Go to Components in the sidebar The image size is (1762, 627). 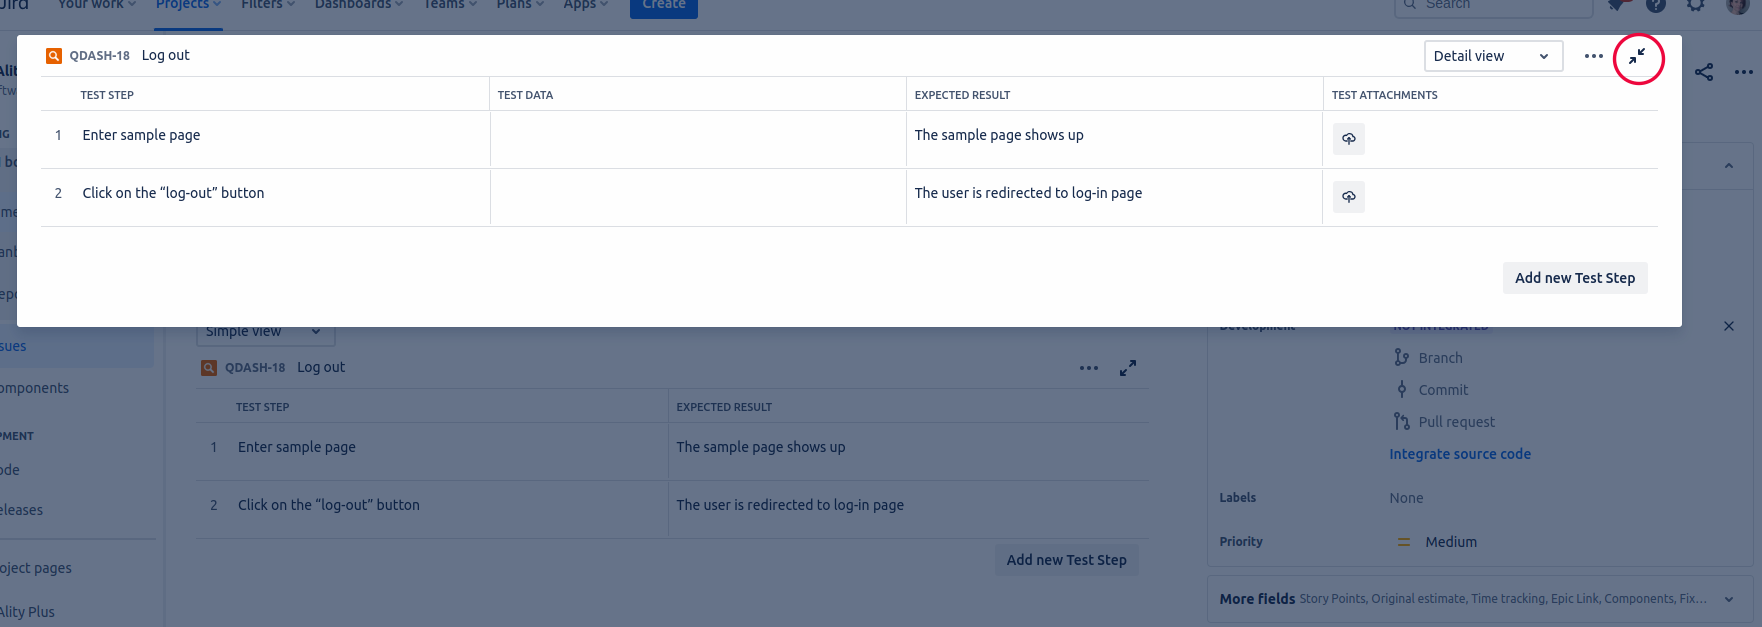point(35,388)
